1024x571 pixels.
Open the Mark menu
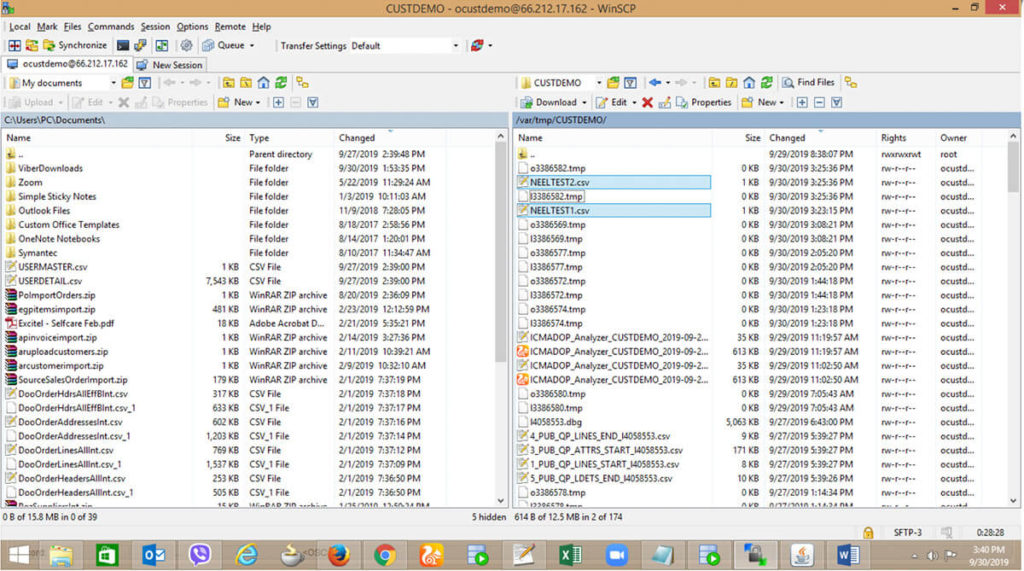47,27
